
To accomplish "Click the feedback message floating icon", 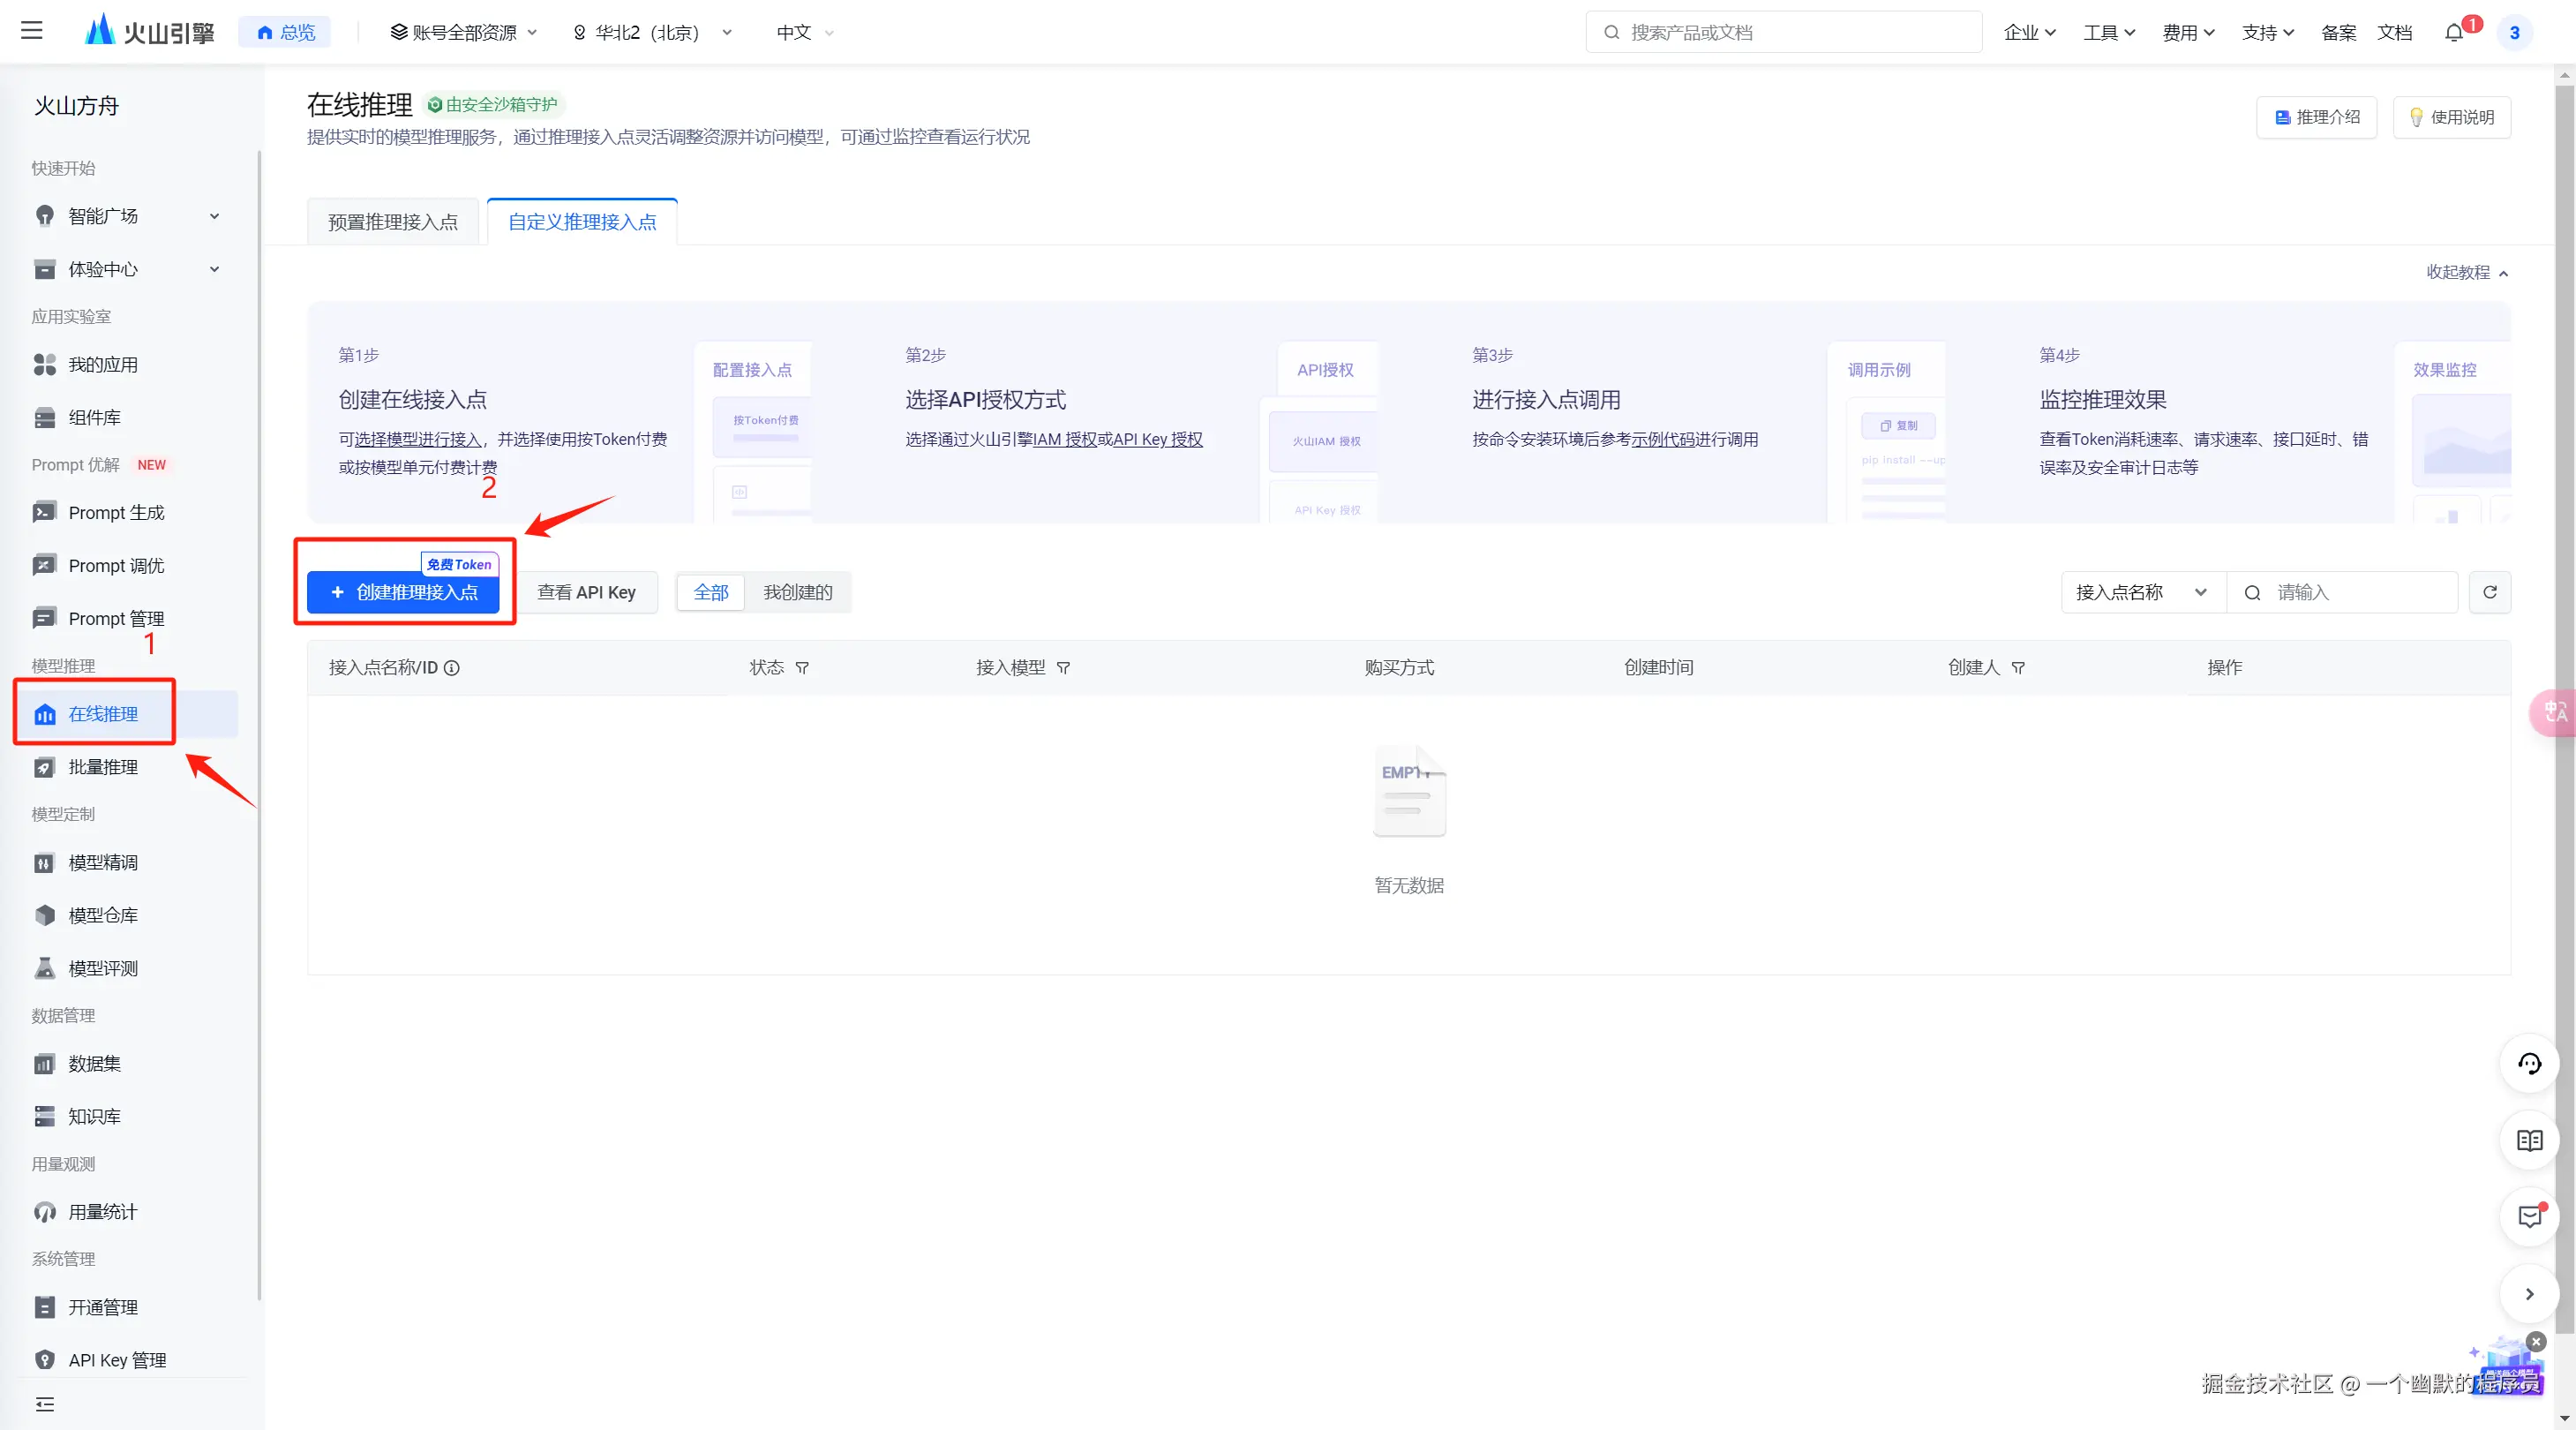I will pyautogui.click(x=2529, y=1217).
